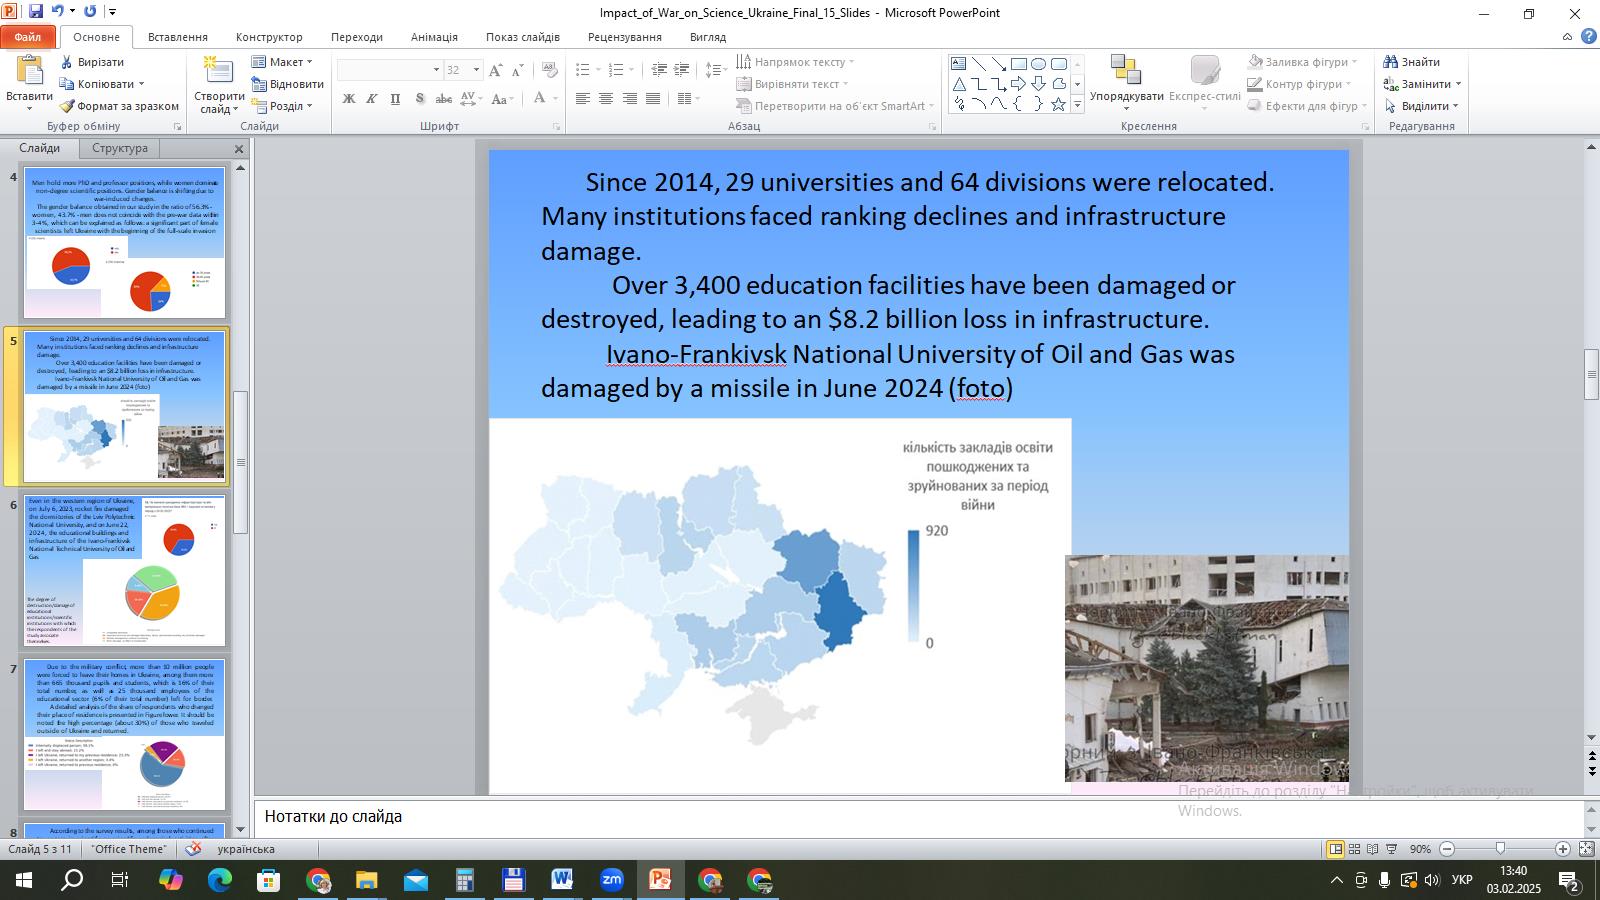Click the Format Painter brush icon
This screenshot has height=900, width=1600.
coord(67,106)
